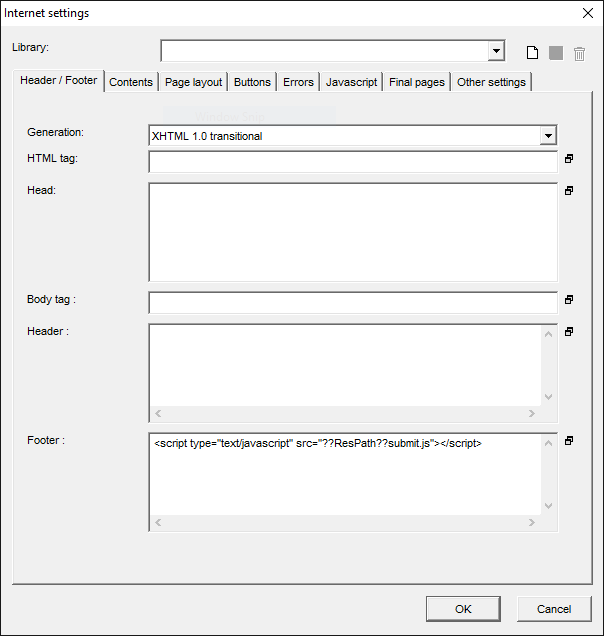Screen dimensions: 604x636
Task: Click the Cancel button
Action: point(554,608)
